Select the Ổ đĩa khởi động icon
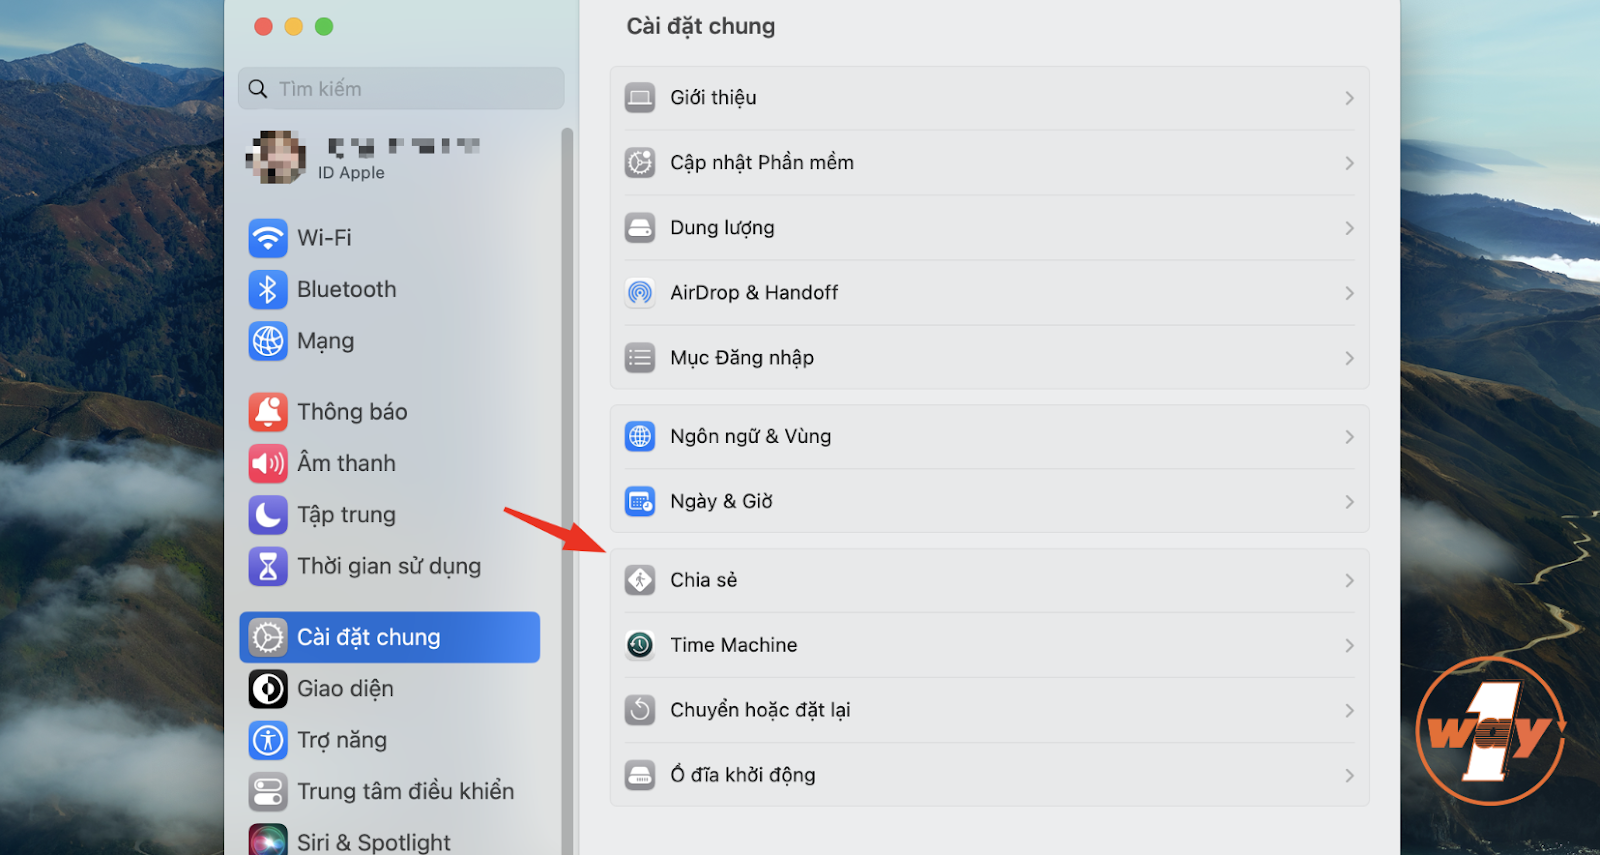 [x=640, y=775]
